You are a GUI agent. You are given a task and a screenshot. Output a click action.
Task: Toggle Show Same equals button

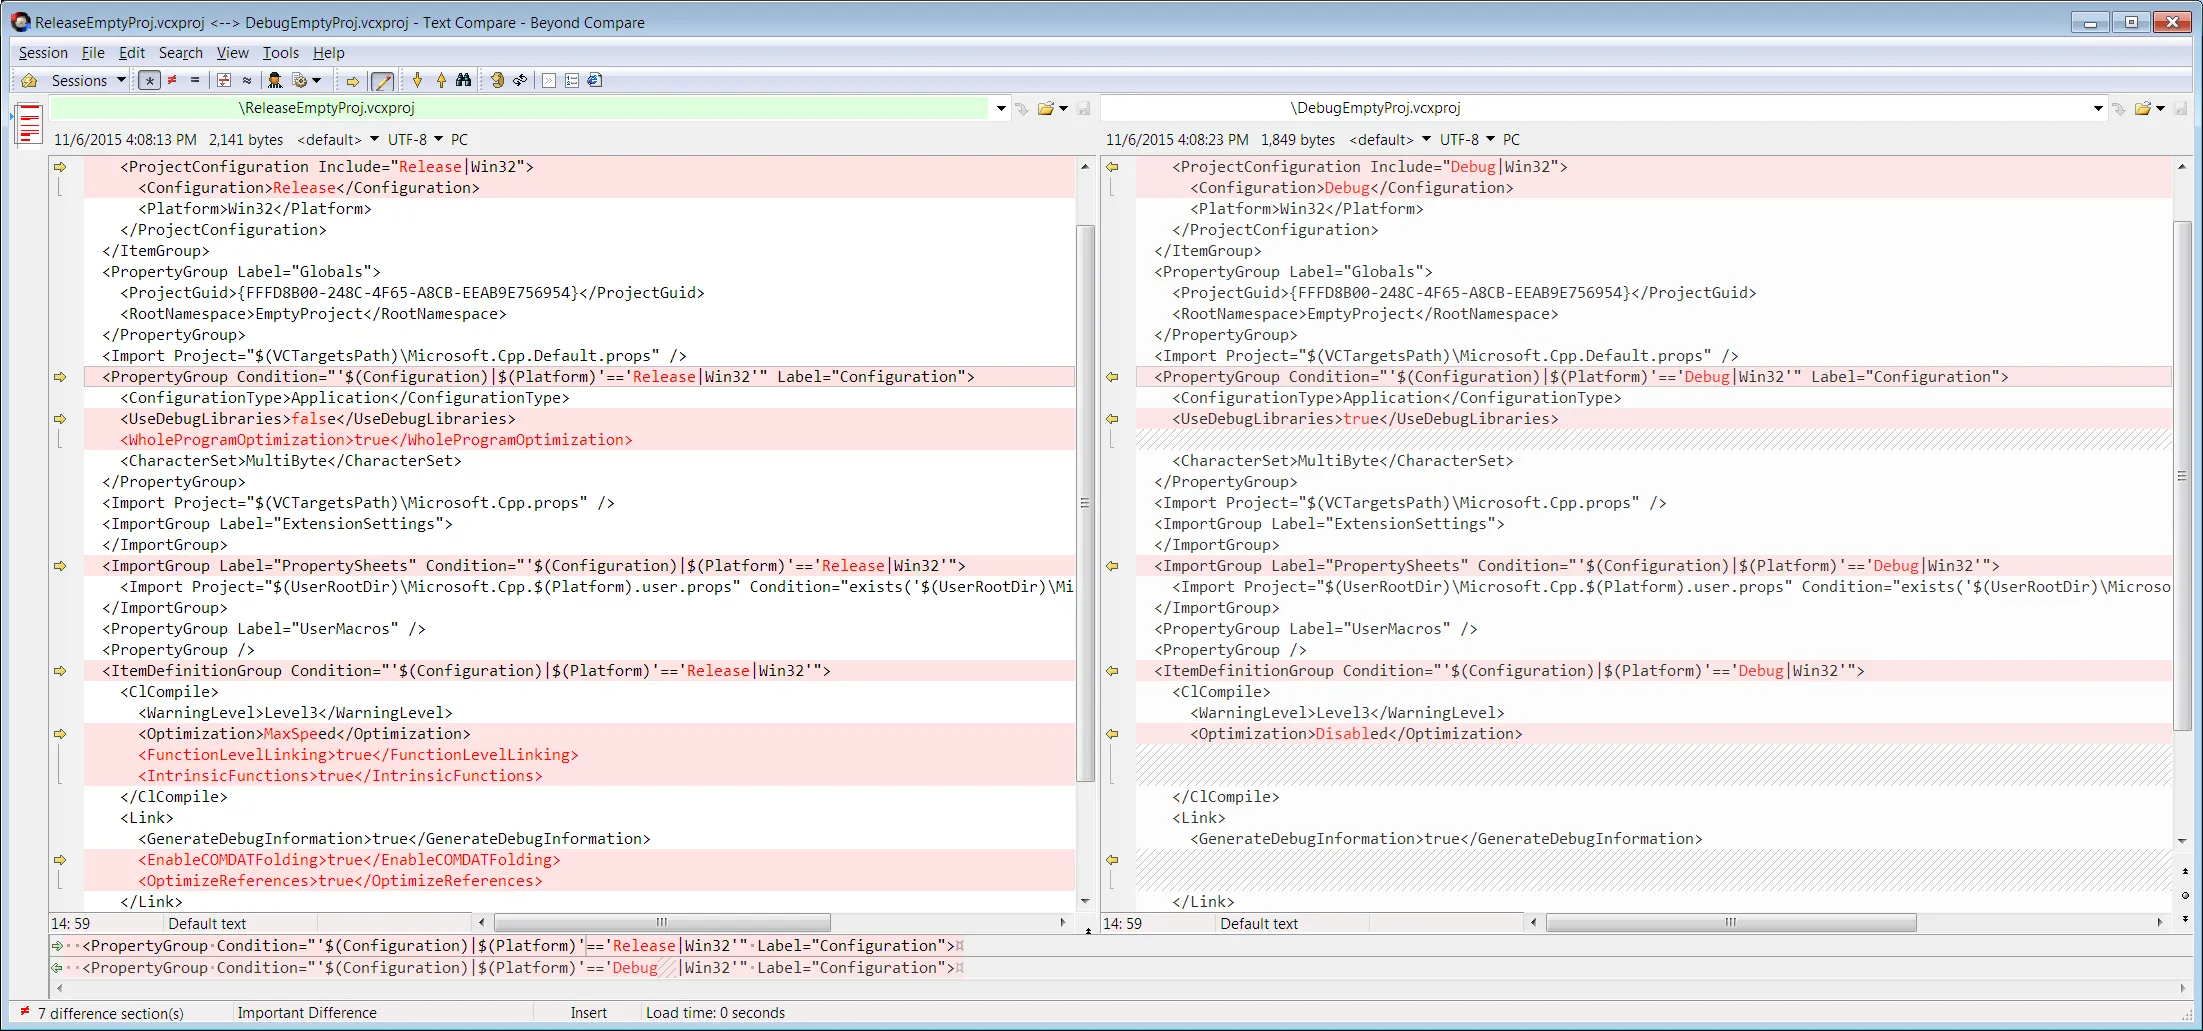point(195,80)
